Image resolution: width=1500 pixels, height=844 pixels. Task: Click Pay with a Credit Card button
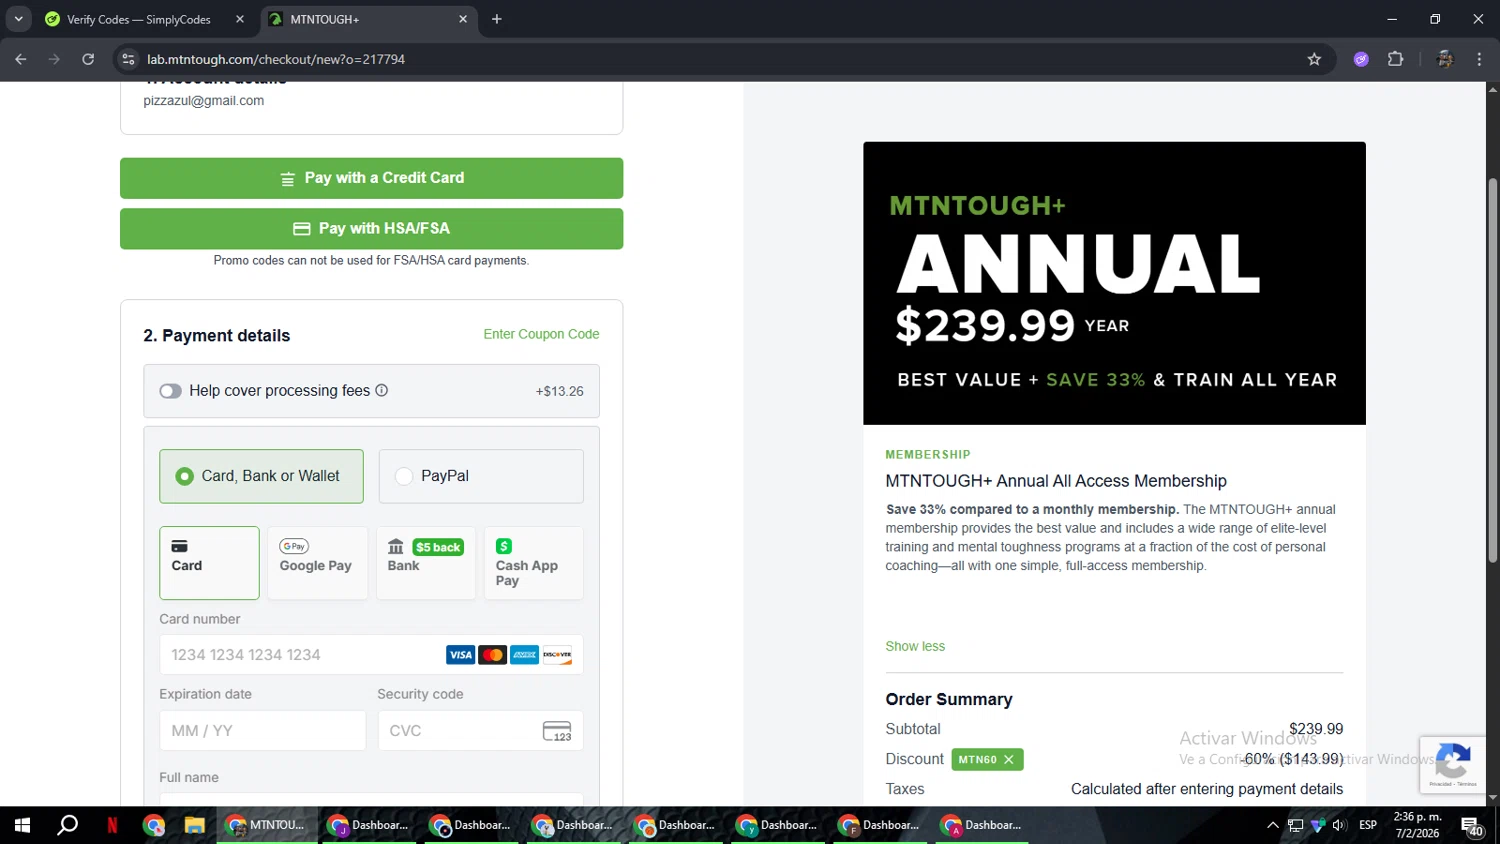371,178
